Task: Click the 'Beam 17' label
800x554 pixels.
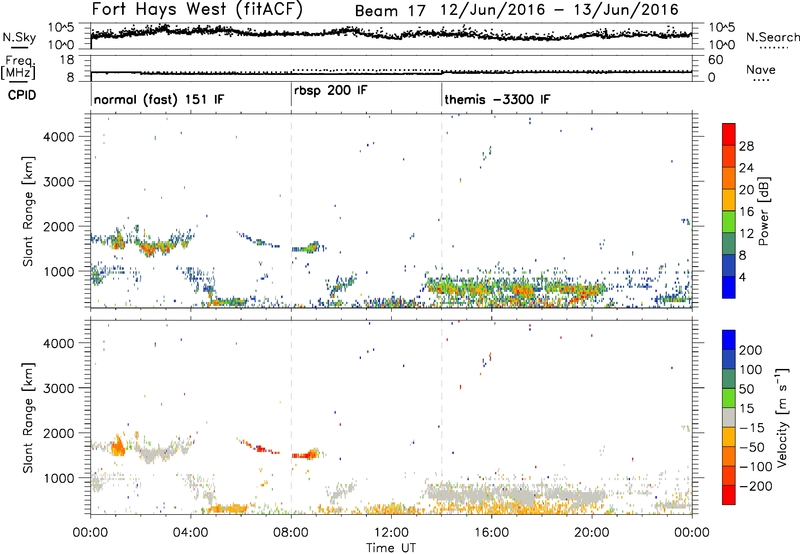Action: point(390,11)
